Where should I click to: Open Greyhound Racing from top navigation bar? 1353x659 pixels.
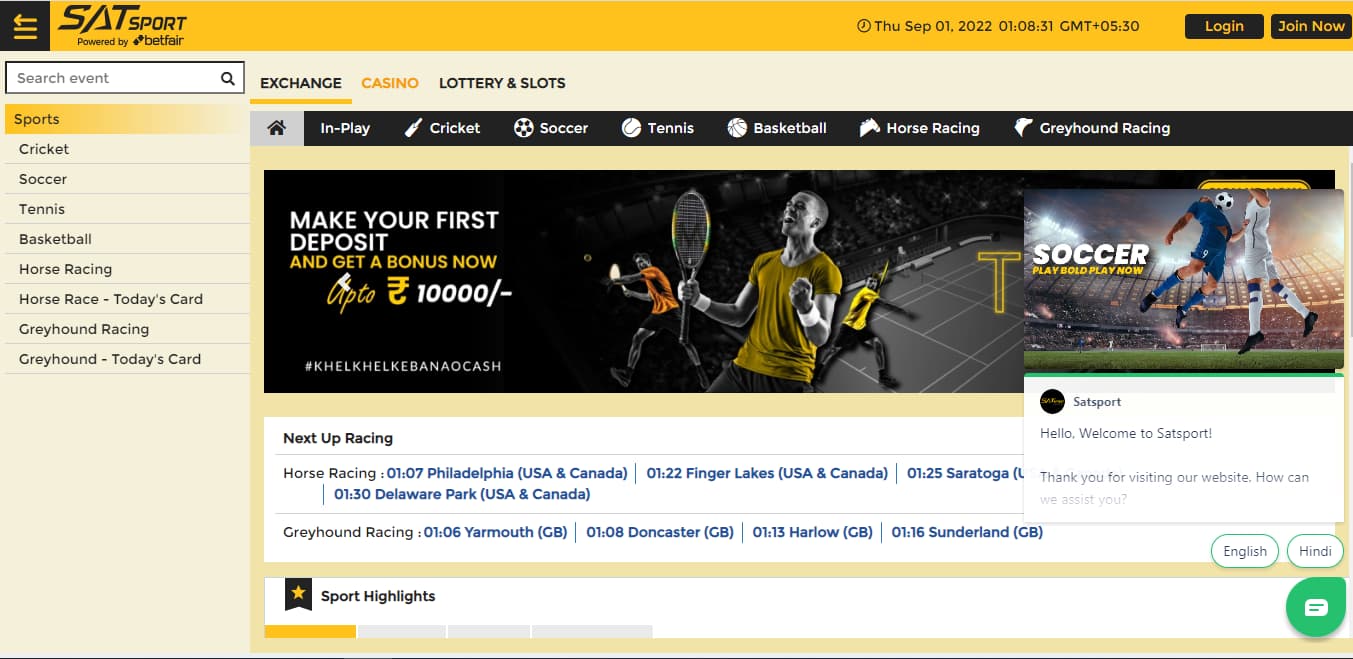click(x=1092, y=128)
